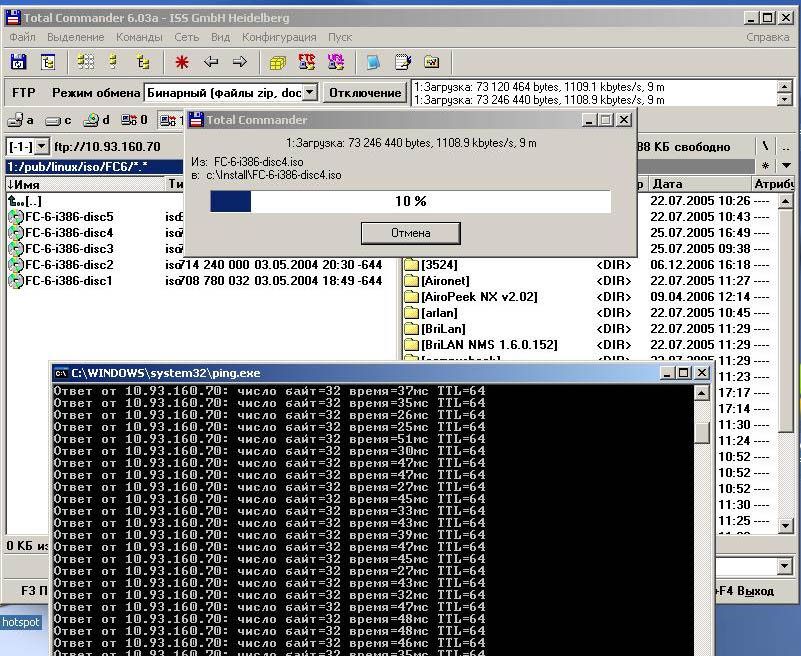Select the [Aironet] folder
The height and width of the screenshot is (656, 801).
437,280
